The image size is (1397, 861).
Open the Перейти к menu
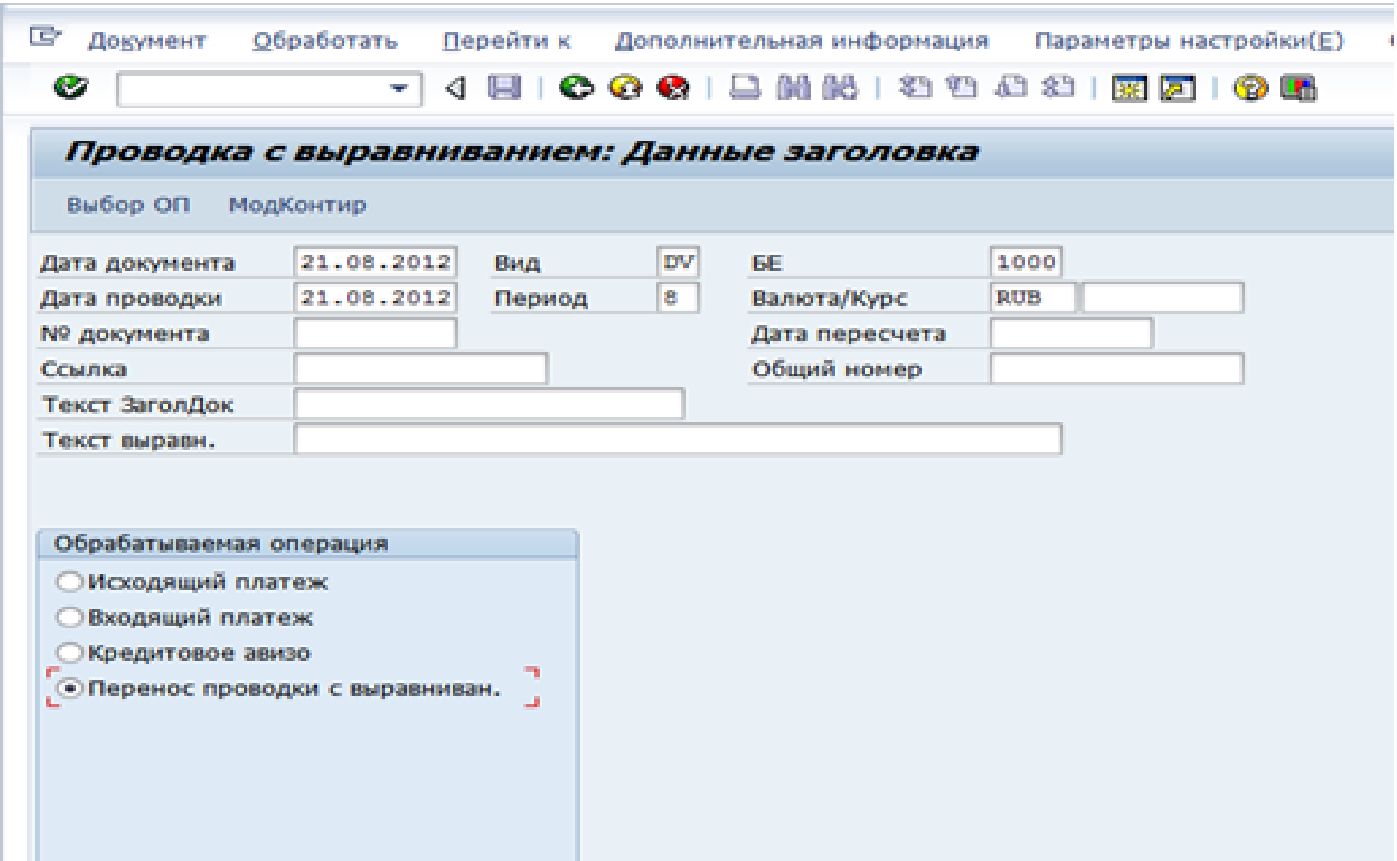[505, 41]
